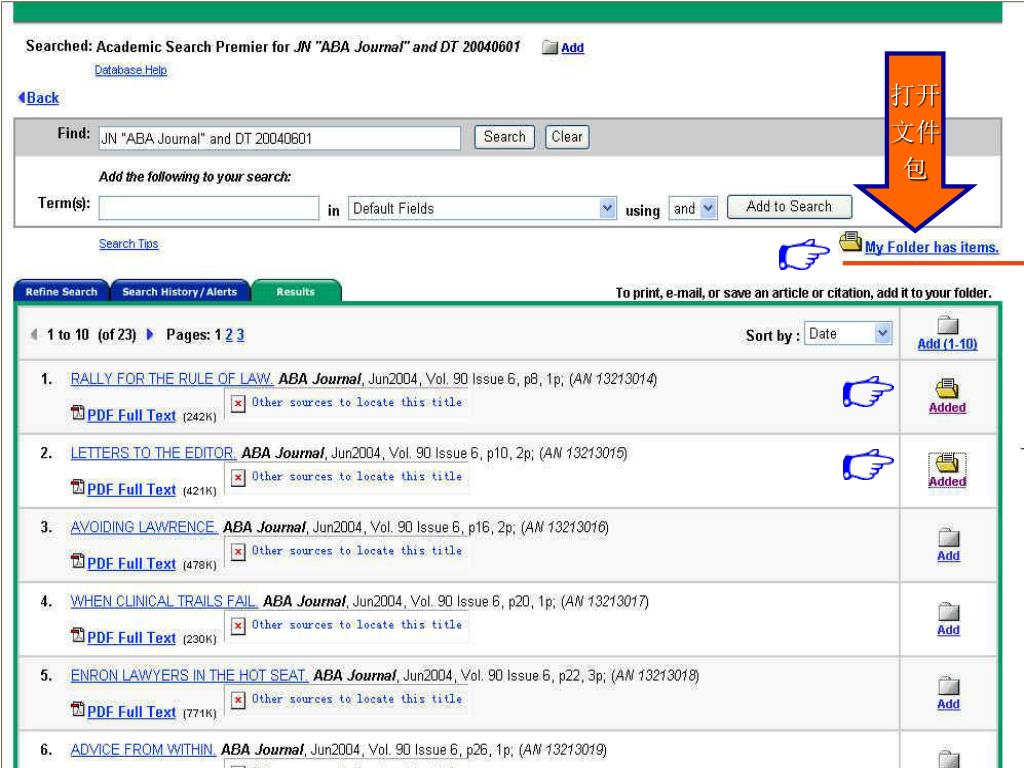
Task: Click the Add folder icon for WHEN CLINICAL TRAILS FAIL
Action: click(948, 612)
